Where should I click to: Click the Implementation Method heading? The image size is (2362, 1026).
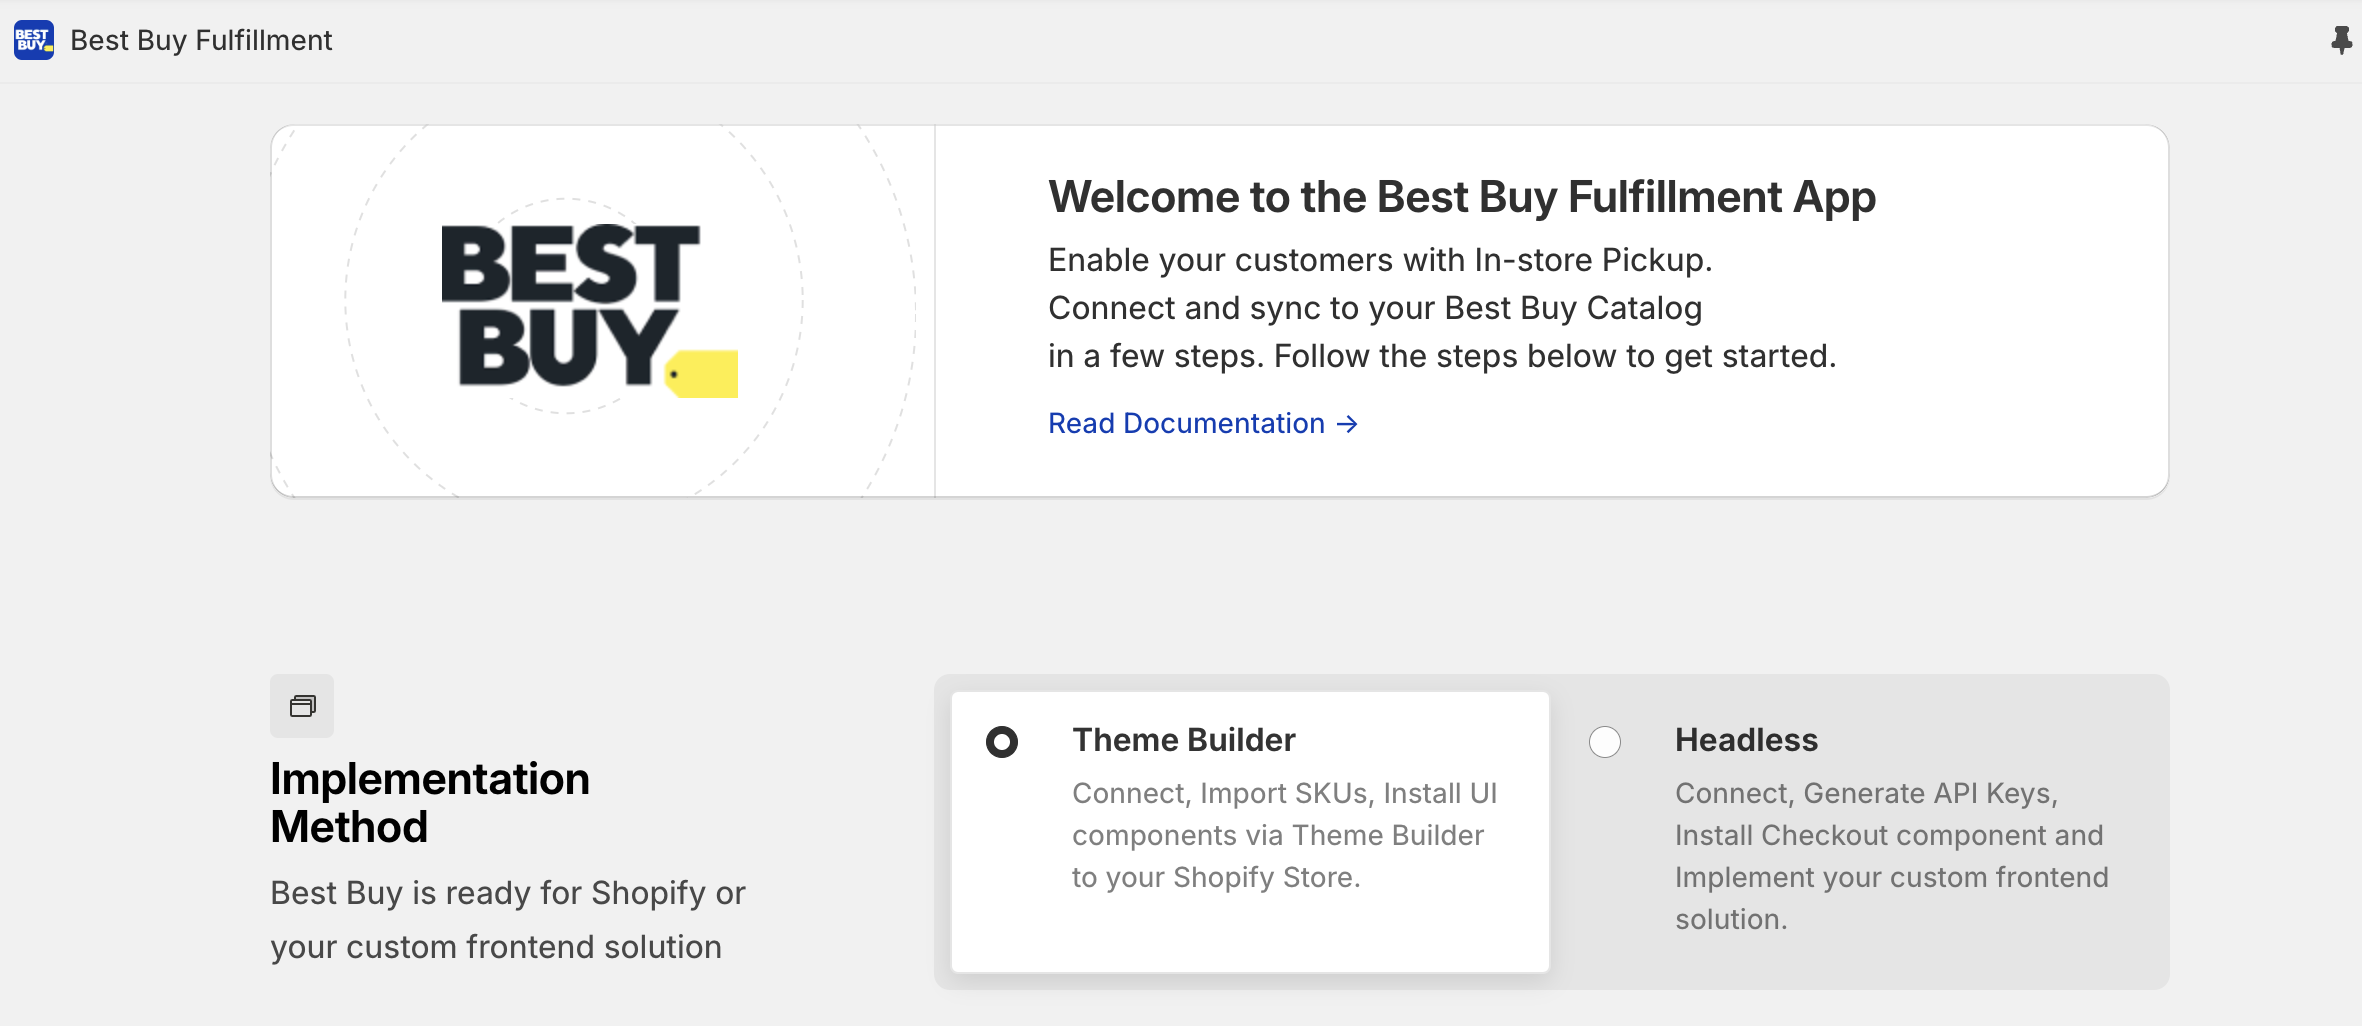coord(430,803)
